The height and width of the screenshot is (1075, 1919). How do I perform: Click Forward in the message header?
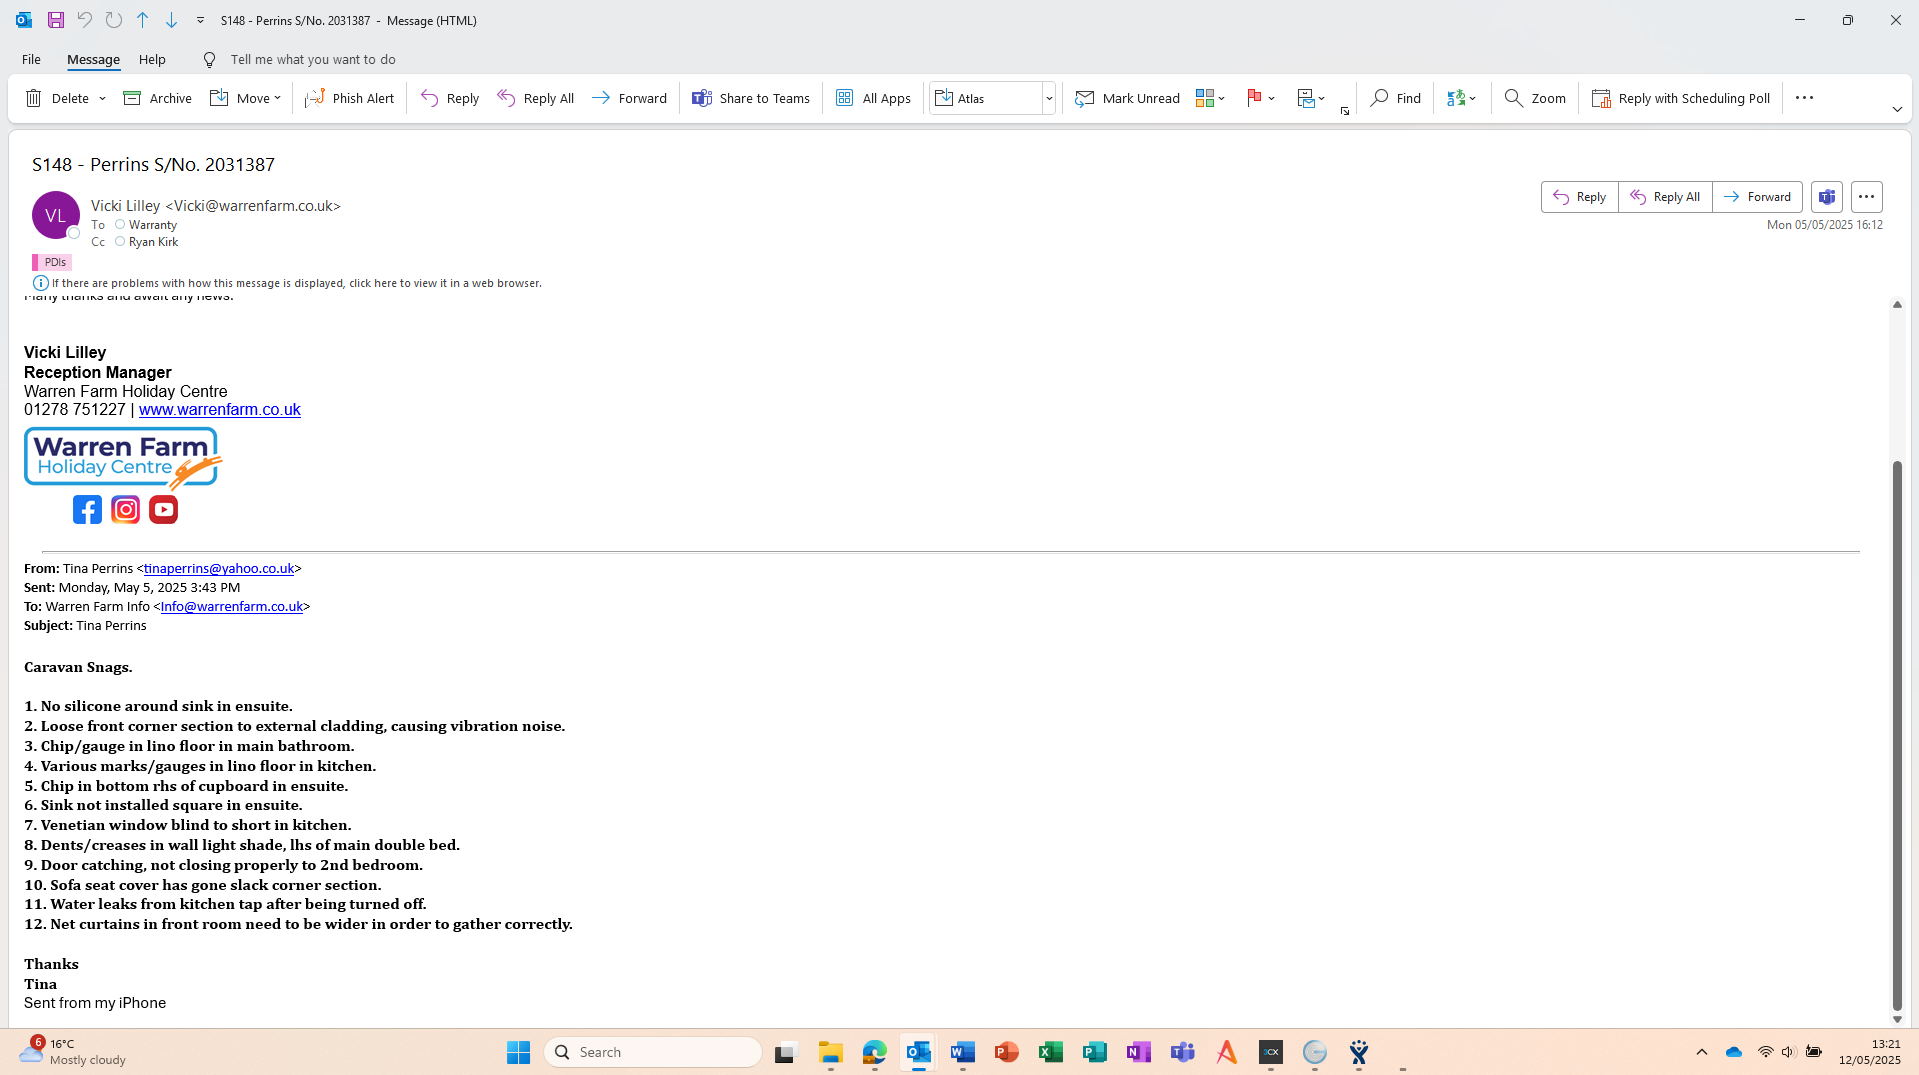coord(1757,197)
